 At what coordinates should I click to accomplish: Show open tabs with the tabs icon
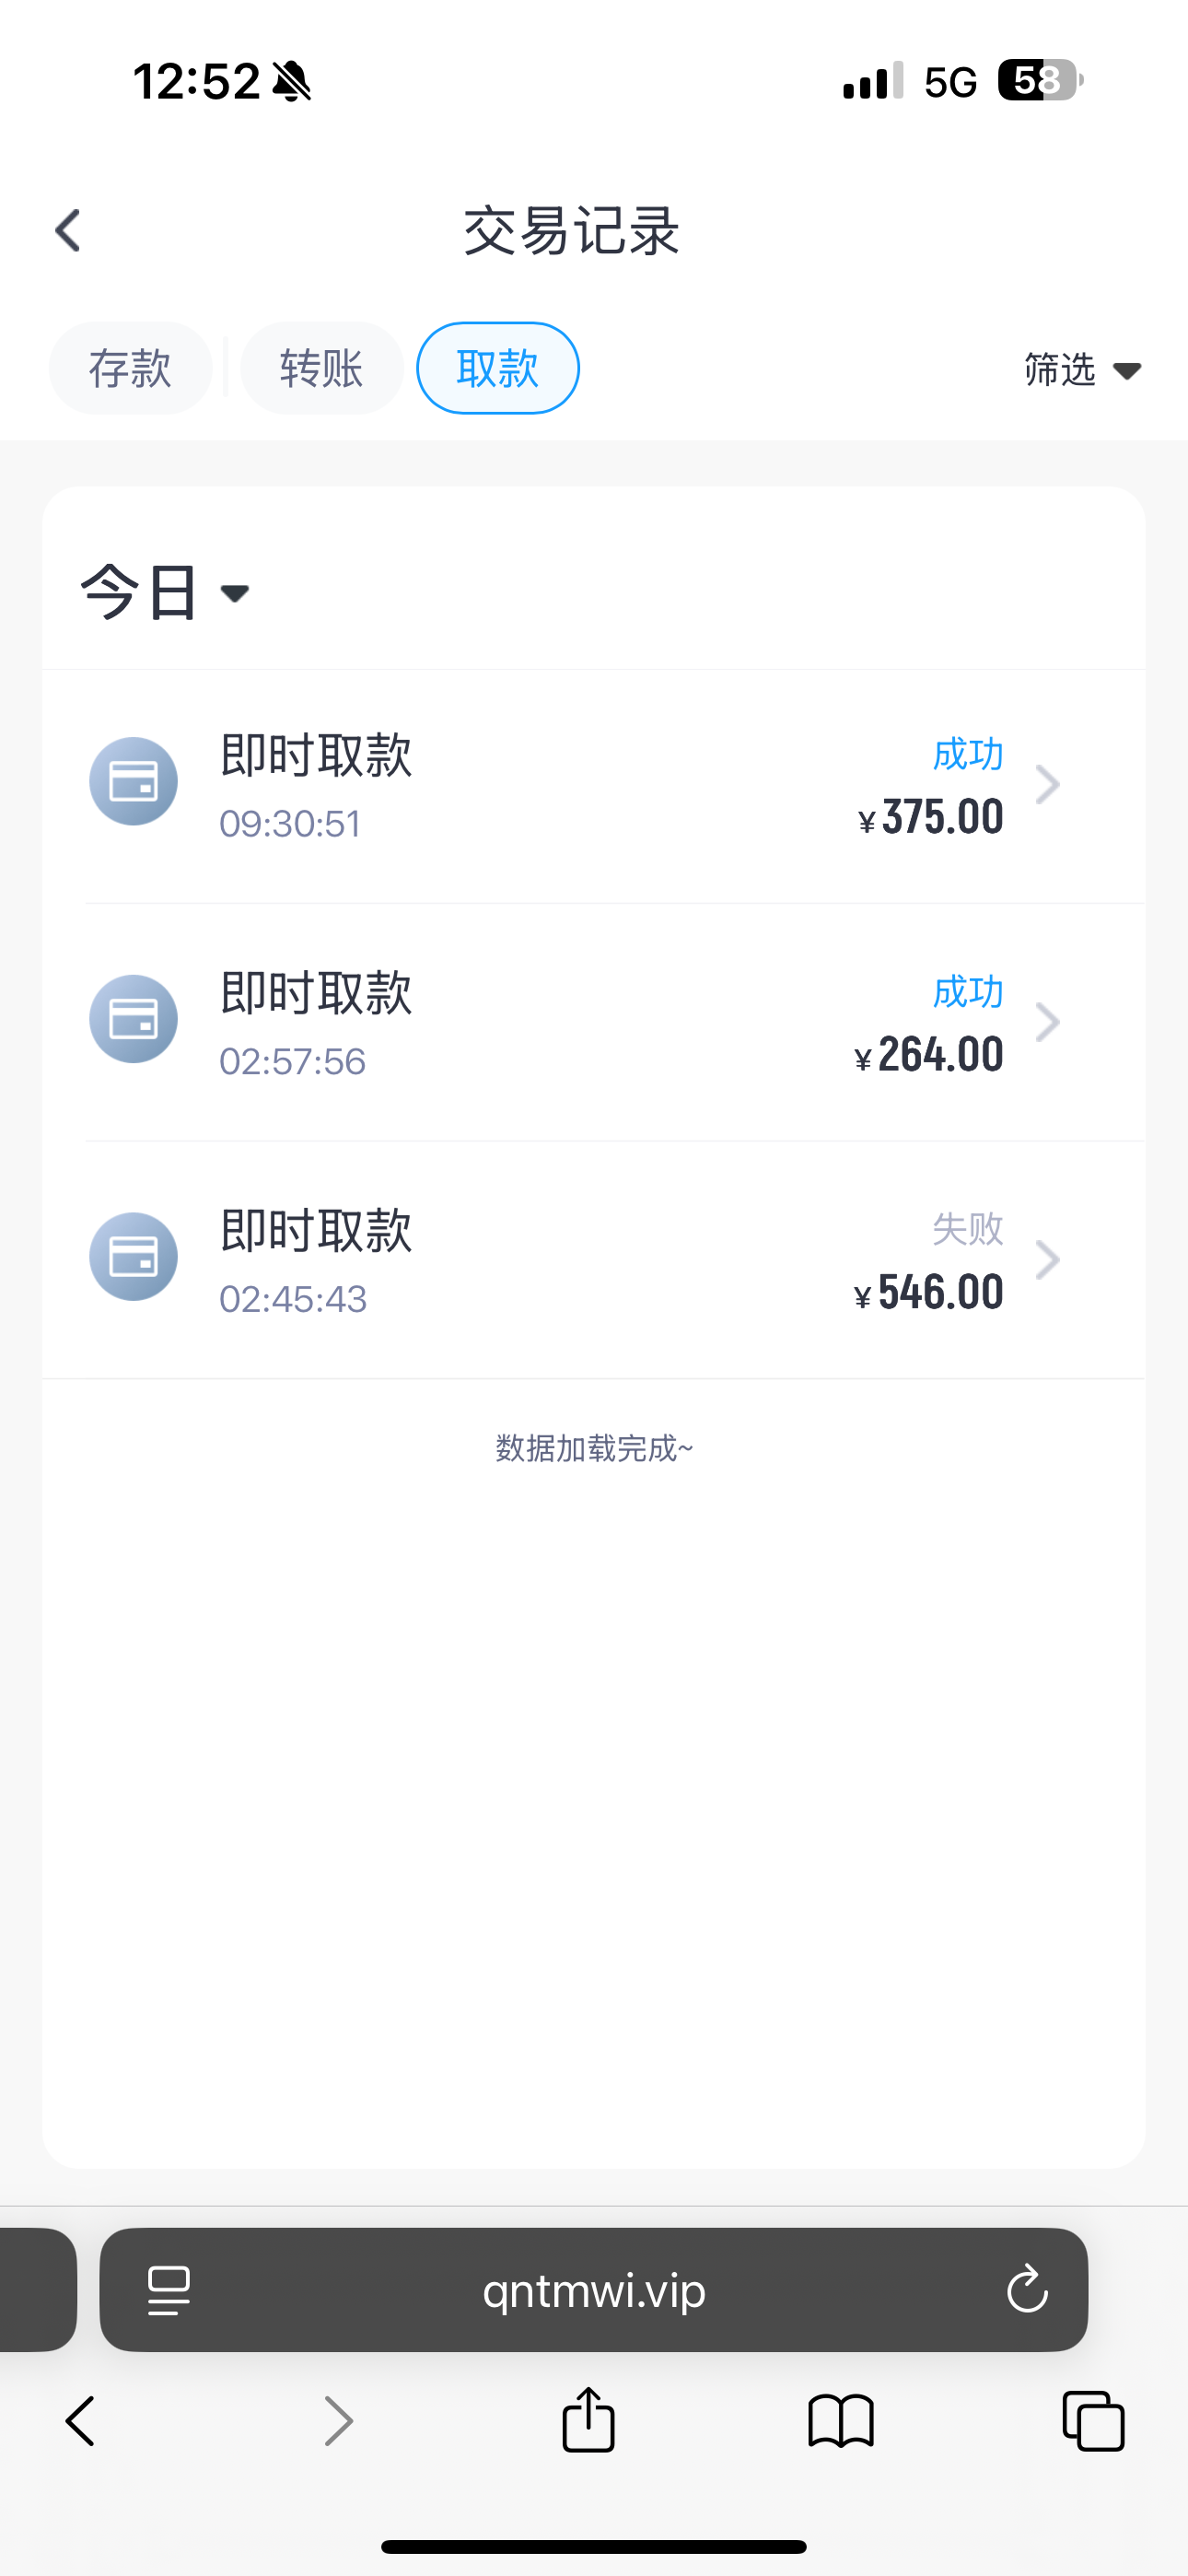1093,2421
